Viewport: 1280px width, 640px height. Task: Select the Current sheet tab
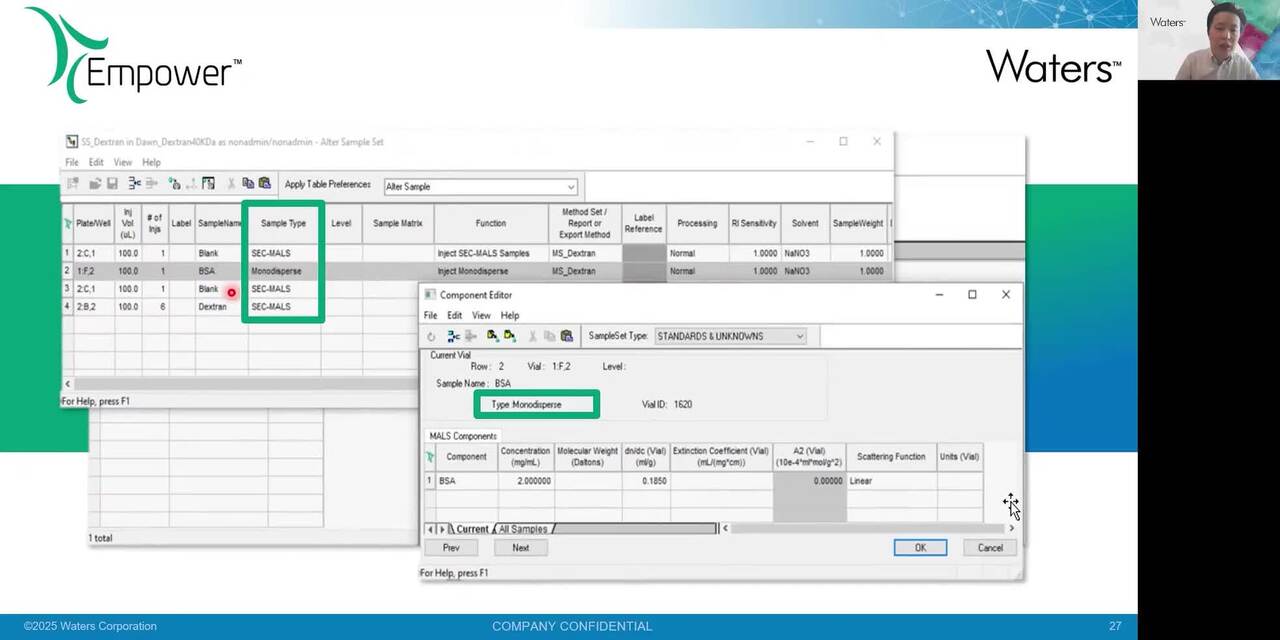[472, 529]
